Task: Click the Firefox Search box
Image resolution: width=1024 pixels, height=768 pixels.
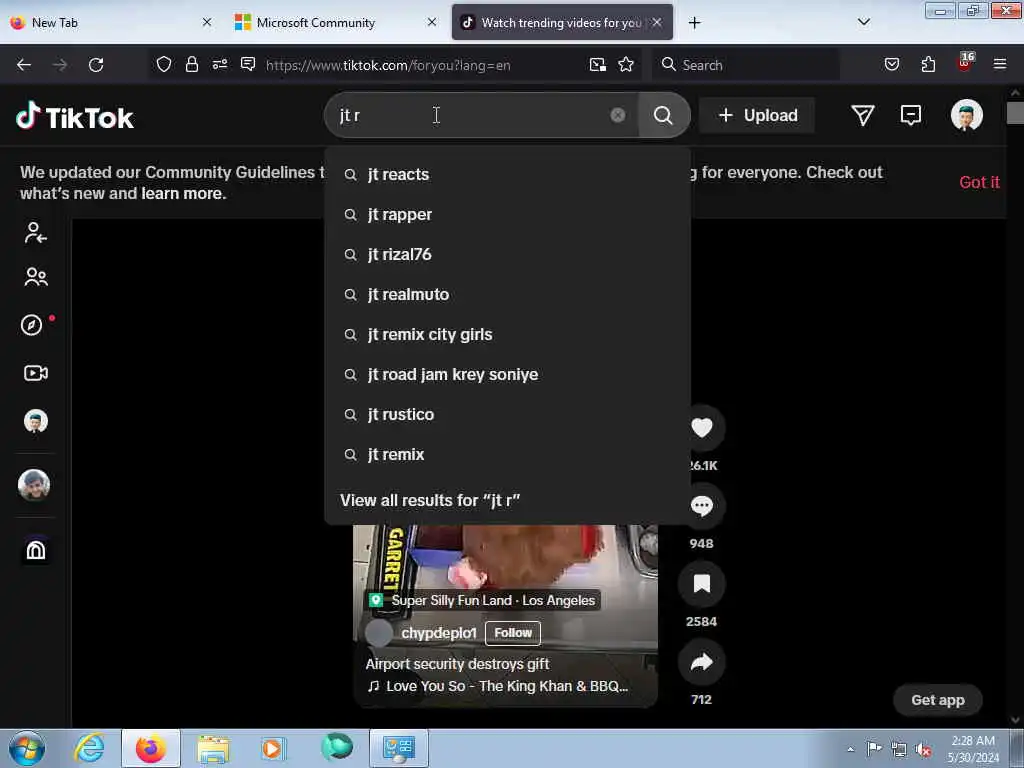Action: pos(746,65)
